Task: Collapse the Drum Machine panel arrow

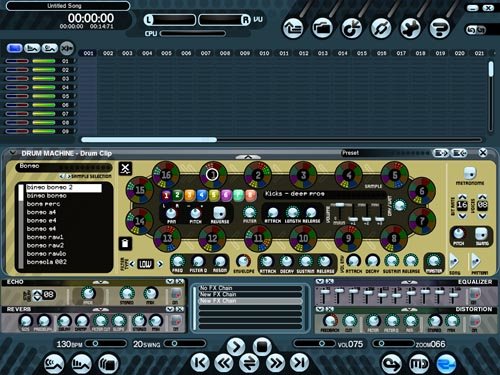Action: pyautogui.click(x=13, y=153)
